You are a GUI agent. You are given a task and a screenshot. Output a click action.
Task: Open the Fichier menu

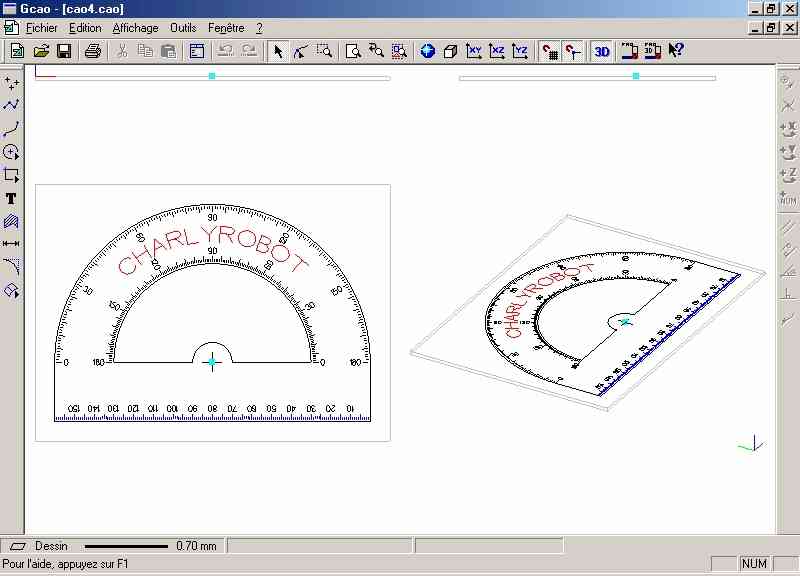42,28
